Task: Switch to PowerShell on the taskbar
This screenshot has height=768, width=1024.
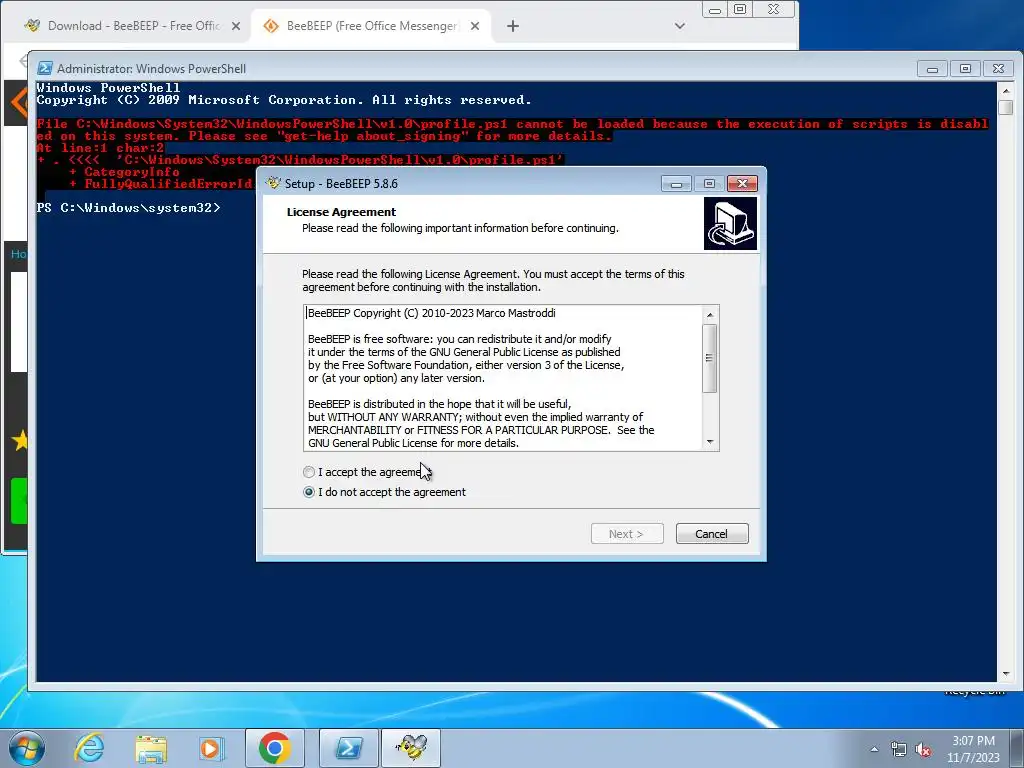Action: [349, 748]
